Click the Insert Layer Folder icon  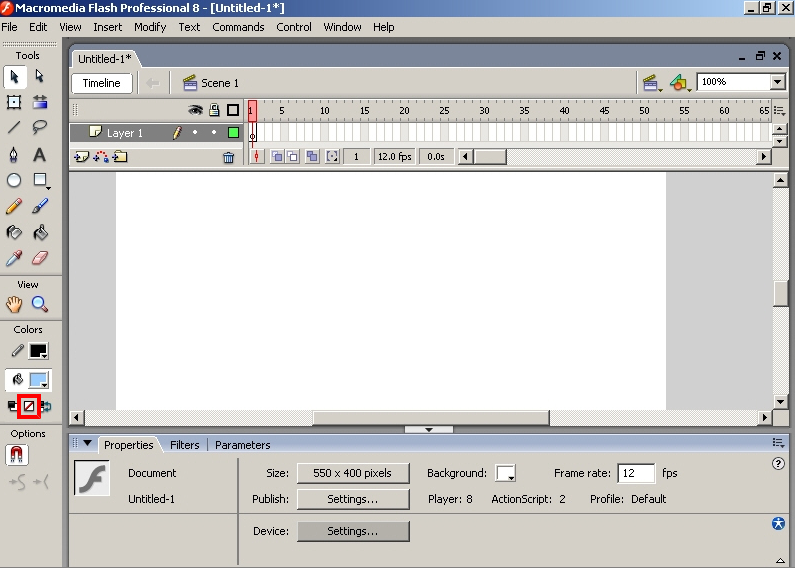120,157
